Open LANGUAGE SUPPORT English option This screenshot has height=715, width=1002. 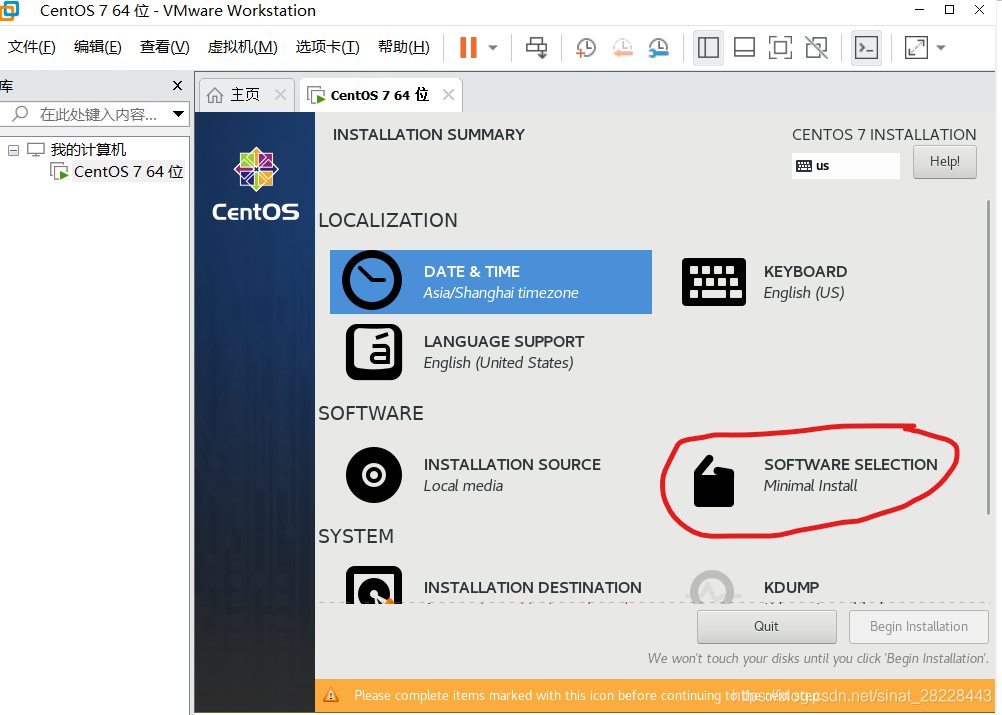point(504,352)
